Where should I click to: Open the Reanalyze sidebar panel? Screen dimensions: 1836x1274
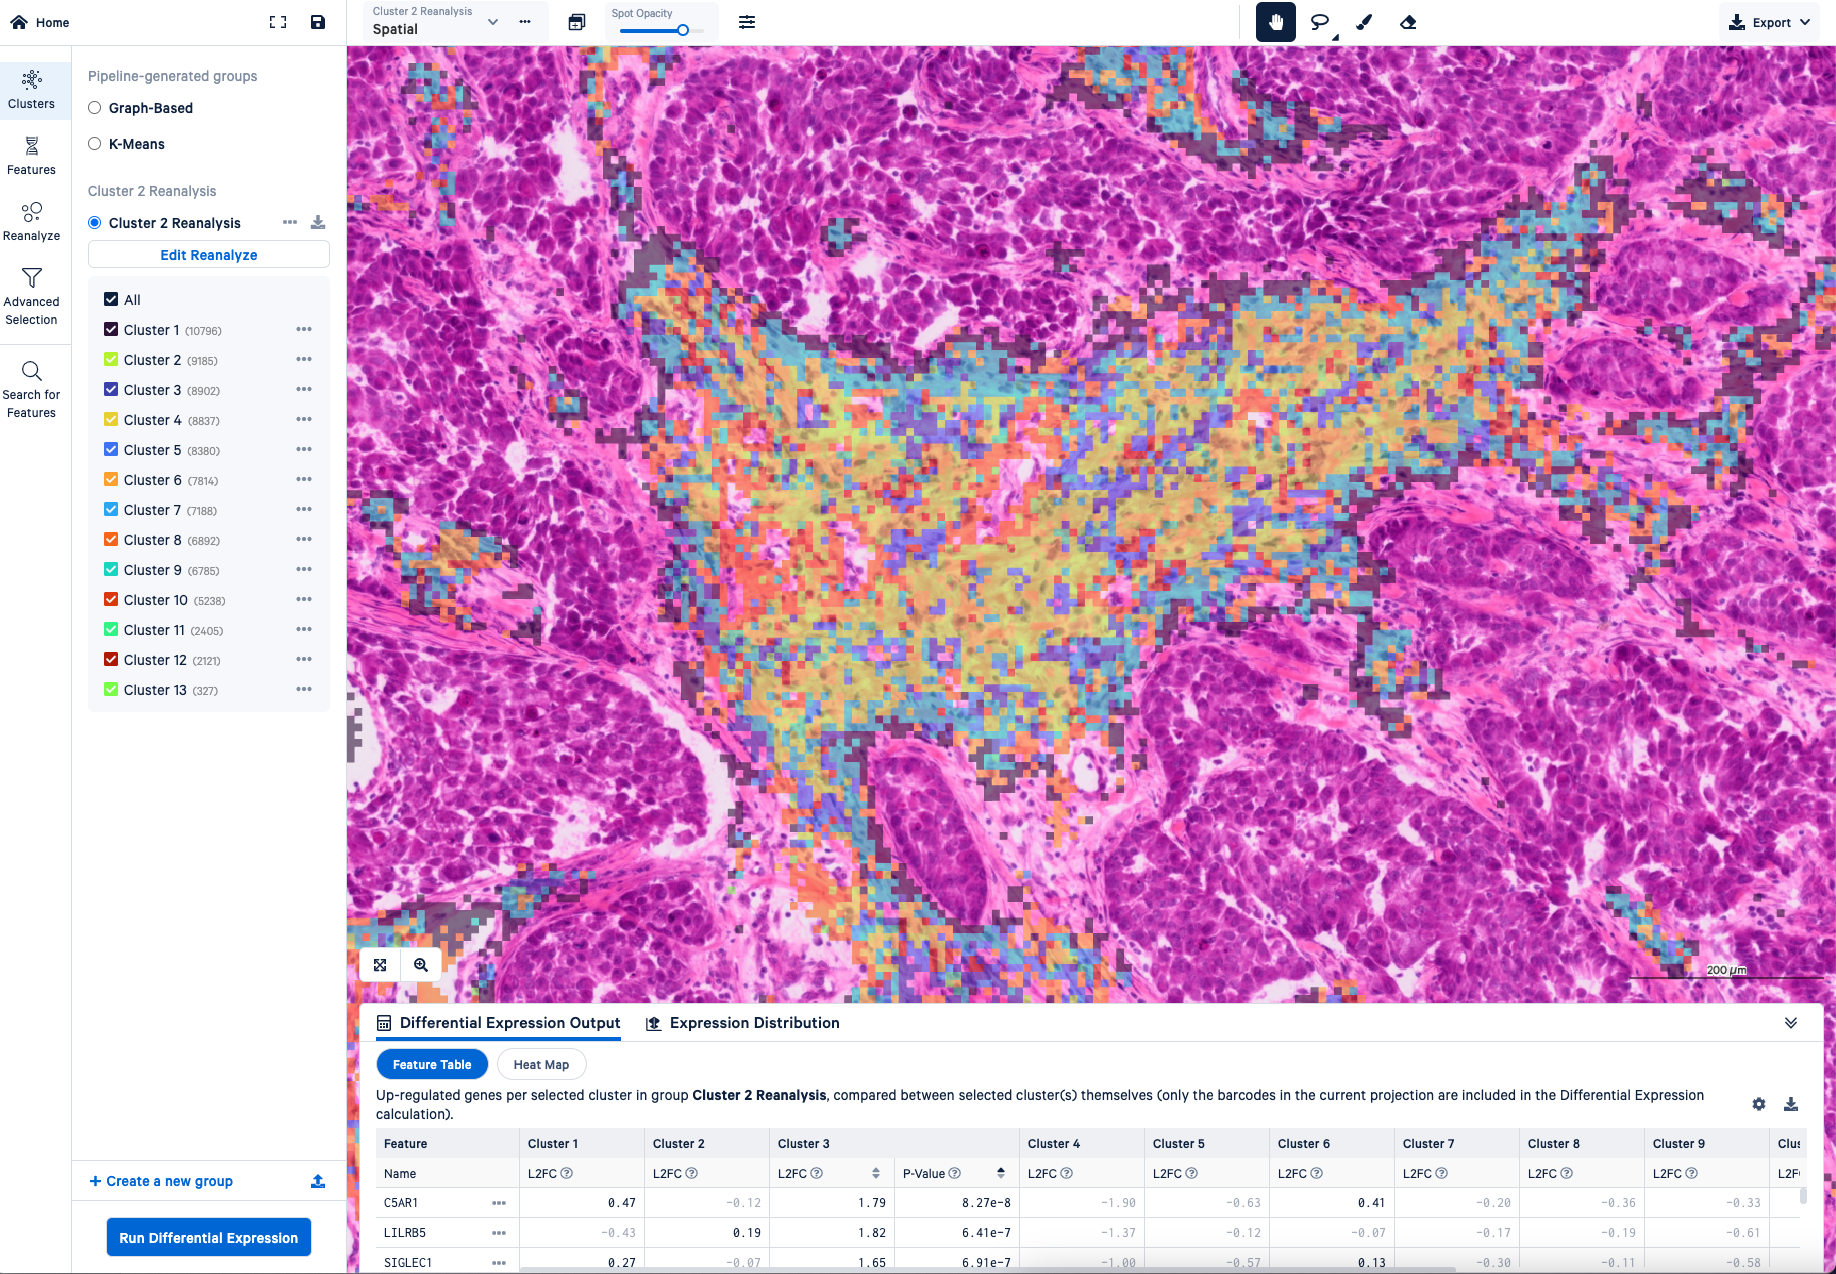coord(32,221)
